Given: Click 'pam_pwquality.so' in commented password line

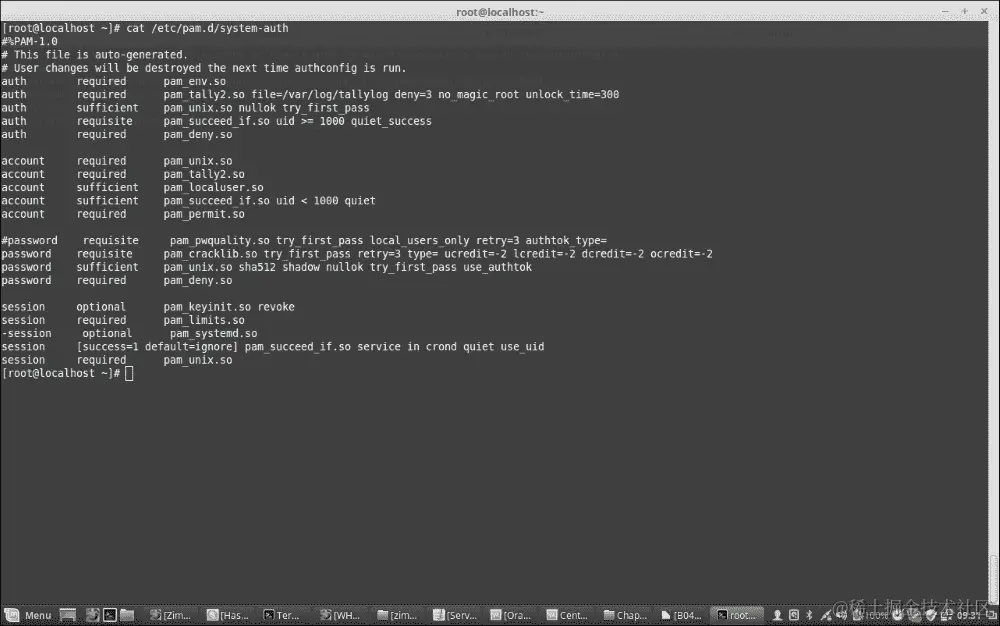Looking at the screenshot, I should coord(220,240).
